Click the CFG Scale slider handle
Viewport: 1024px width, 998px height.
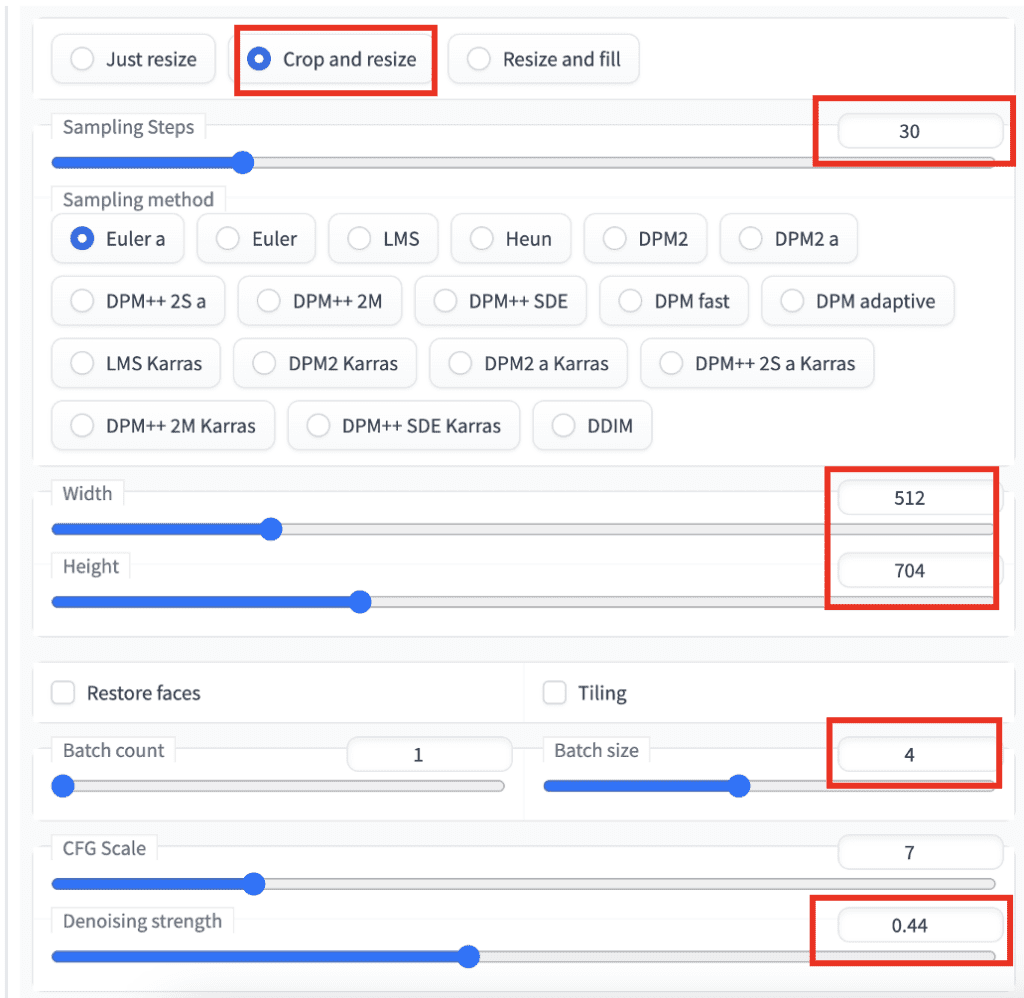coord(254,883)
